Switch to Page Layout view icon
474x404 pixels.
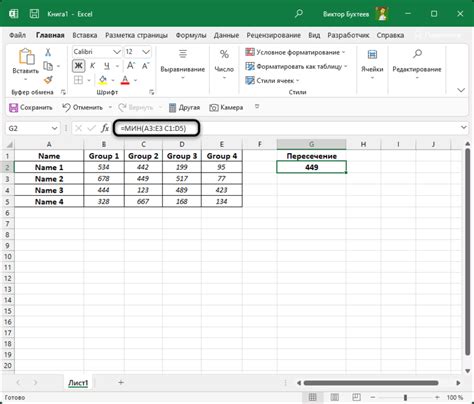334,397
